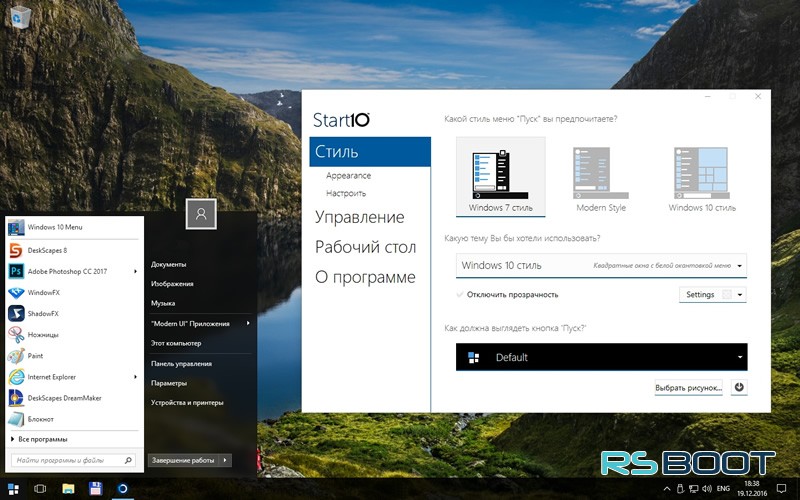Viewport: 800px width, 500px height.
Task: Open the Appearance subsection
Action: tap(348, 176)
